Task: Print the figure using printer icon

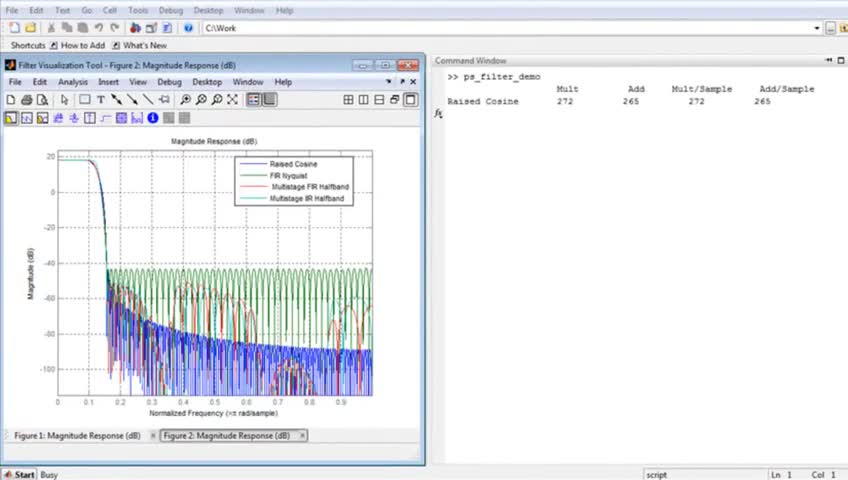Action: (x=26, y=99)
